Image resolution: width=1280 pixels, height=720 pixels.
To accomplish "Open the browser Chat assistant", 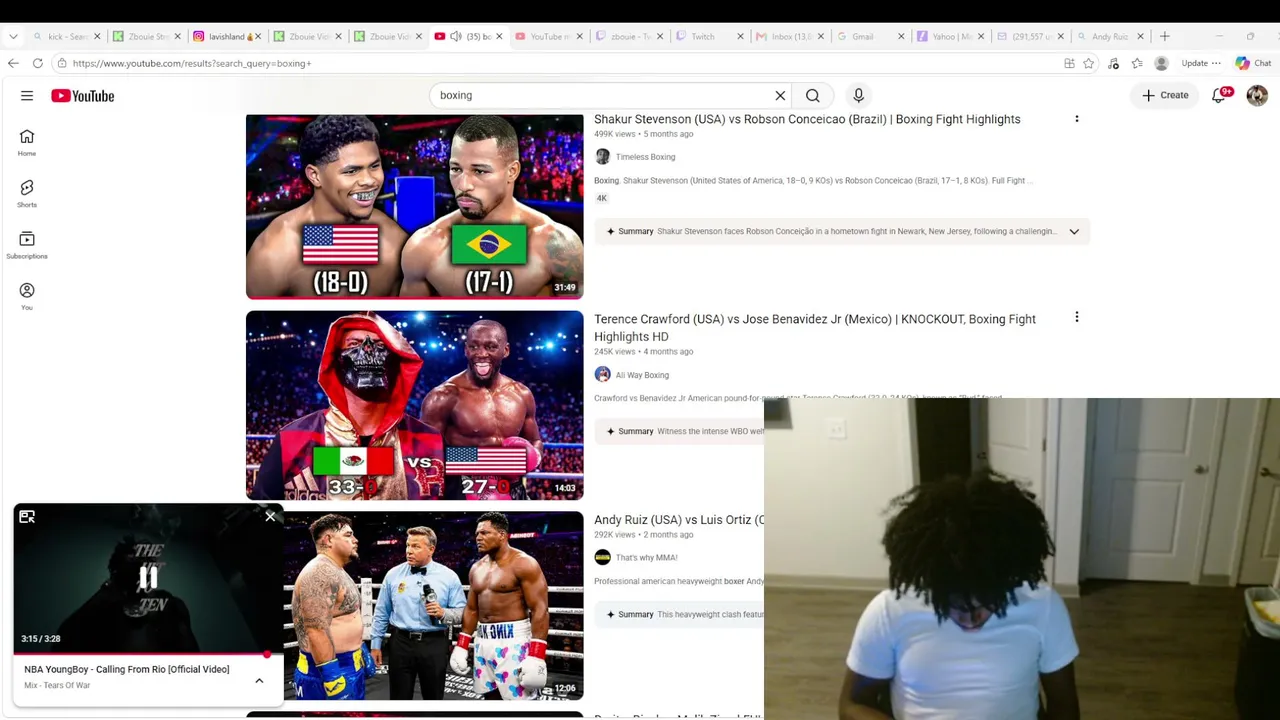I will (1253, 63).
